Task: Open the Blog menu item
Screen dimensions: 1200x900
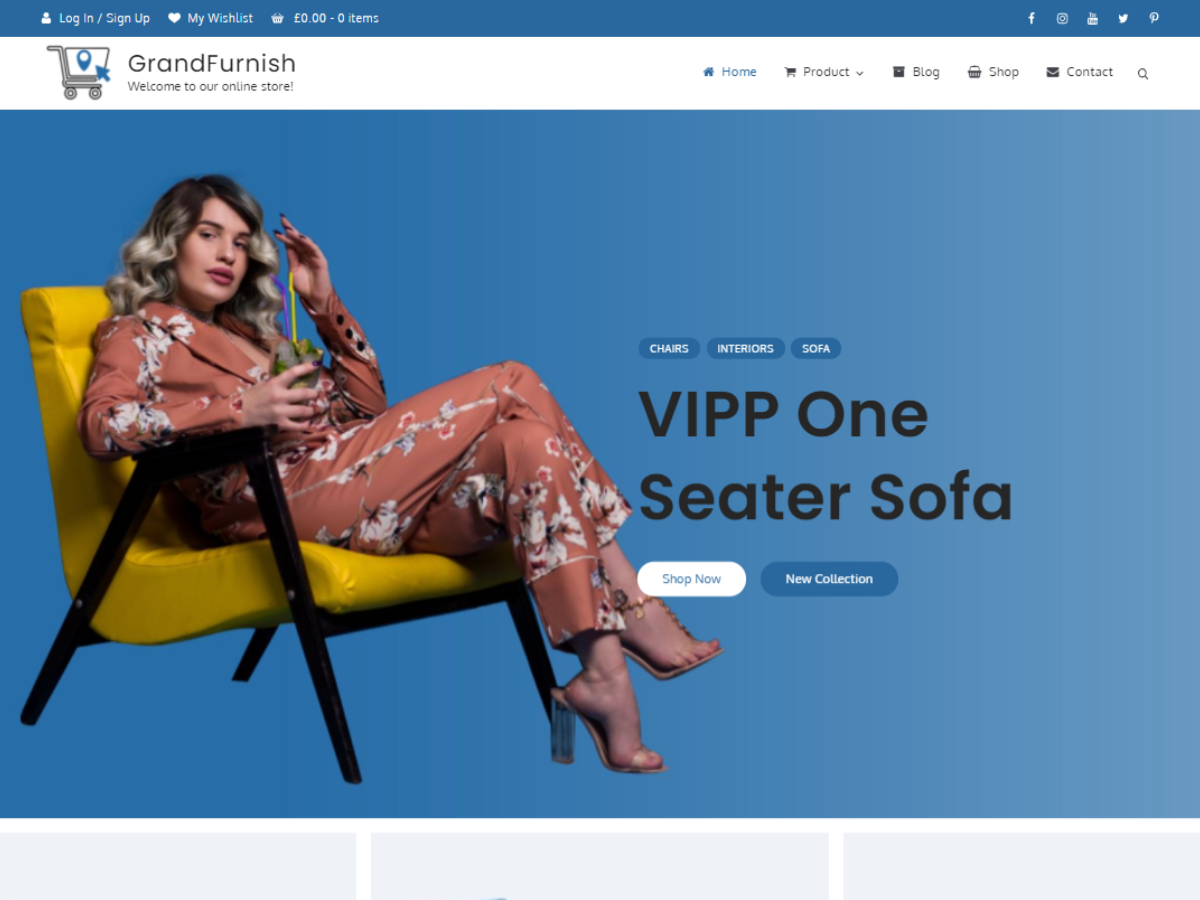Action: [916, 72]
